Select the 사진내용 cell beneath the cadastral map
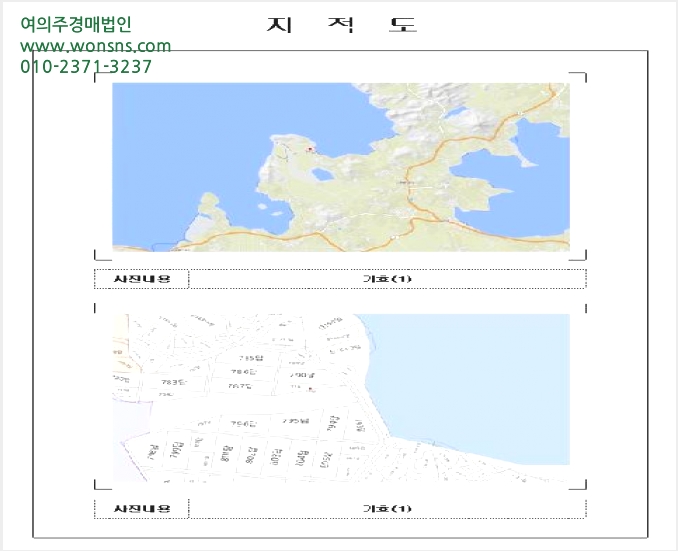 tap(142, 508)
